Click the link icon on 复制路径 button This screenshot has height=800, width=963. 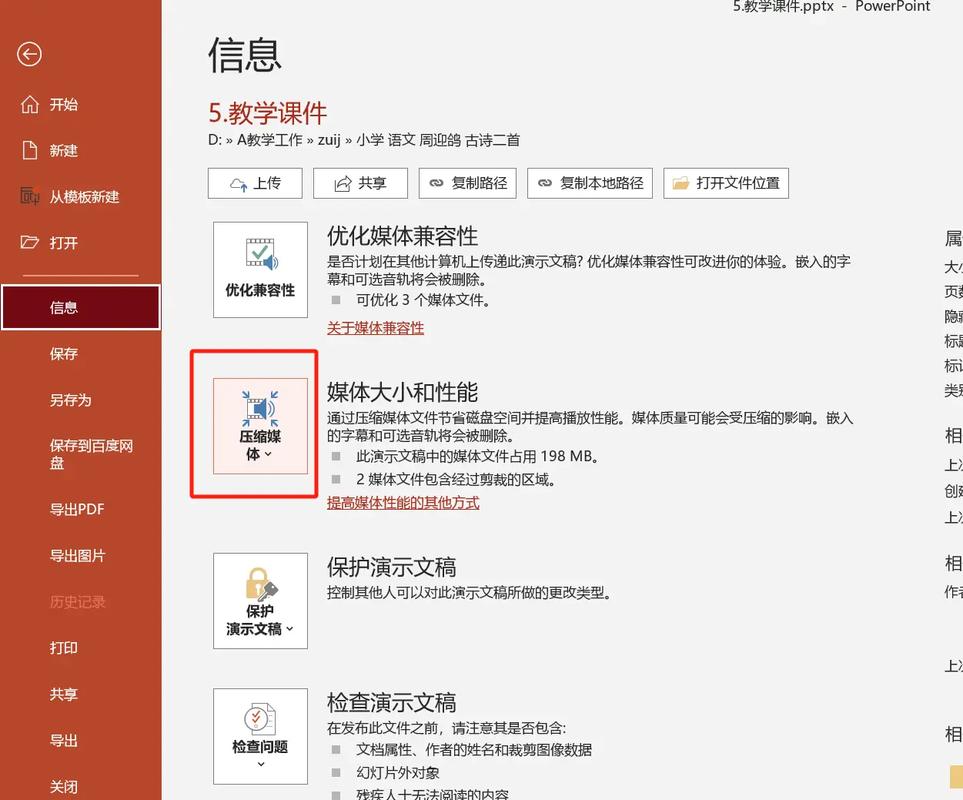tap(435, 183)
